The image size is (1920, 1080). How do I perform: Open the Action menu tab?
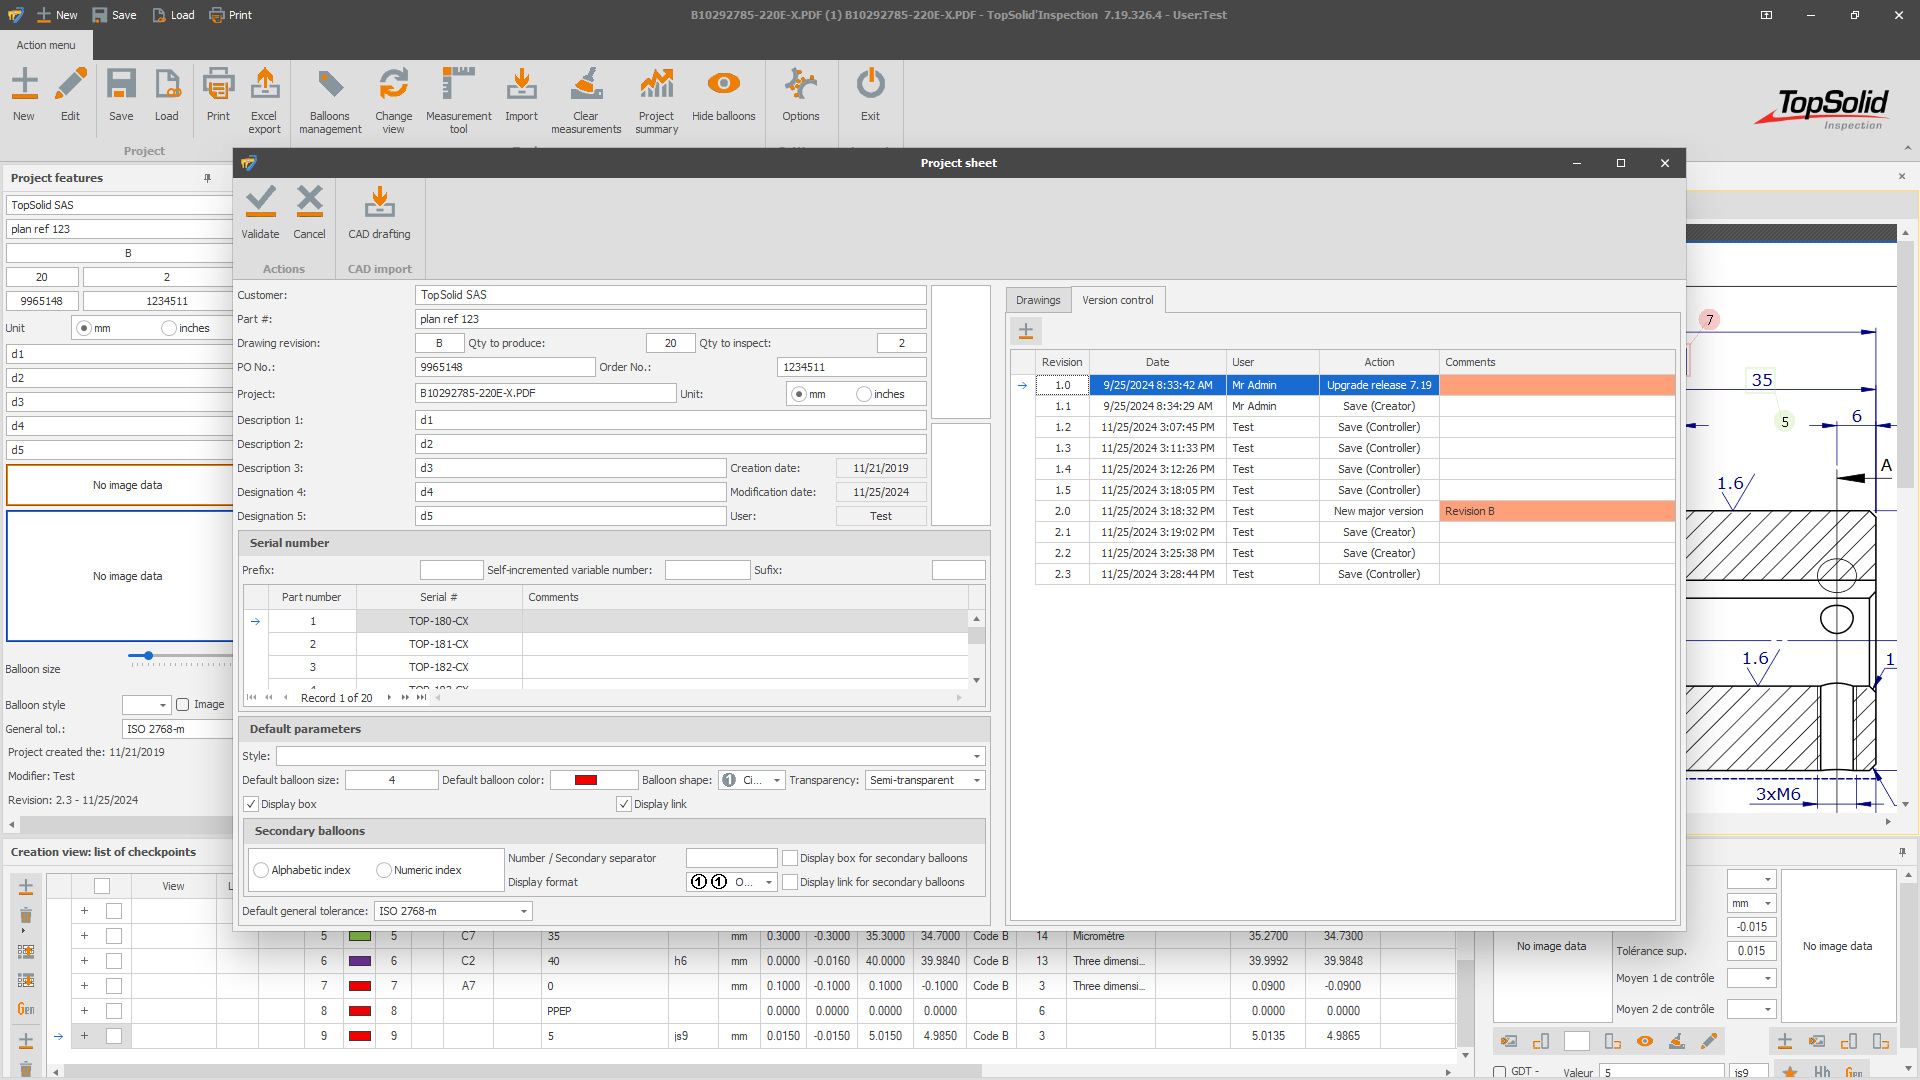click(x=46, y=45)
